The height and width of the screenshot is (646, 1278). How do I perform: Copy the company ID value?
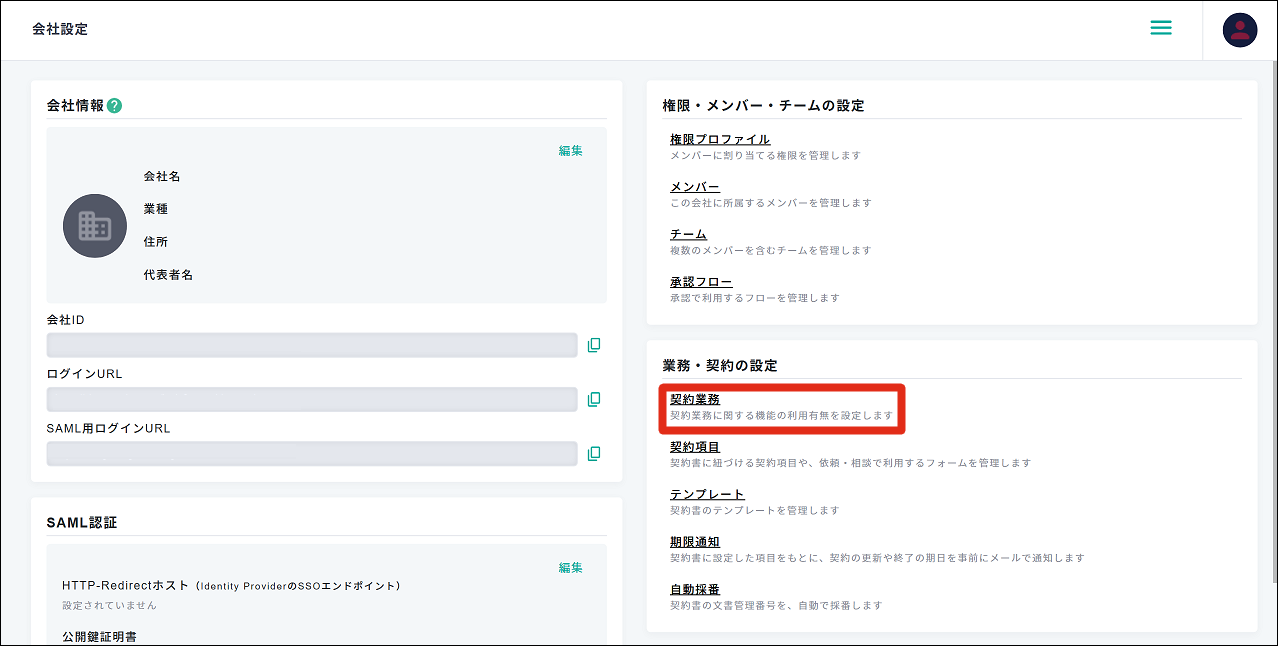point(594,345)
